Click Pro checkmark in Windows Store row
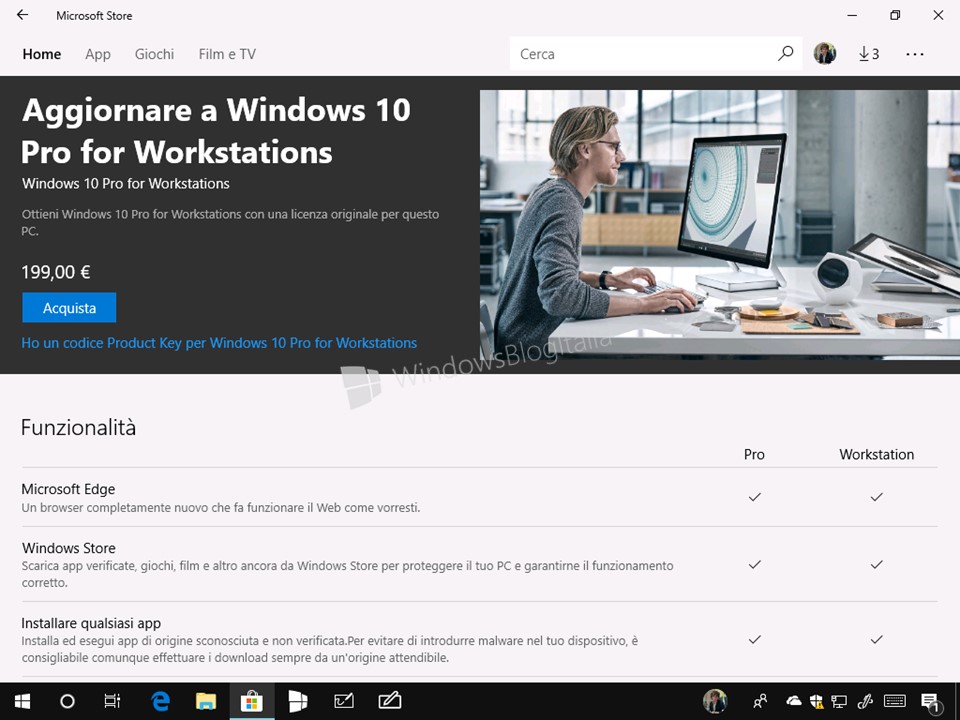This screenshot has height=720, width=960. point(754,564)
